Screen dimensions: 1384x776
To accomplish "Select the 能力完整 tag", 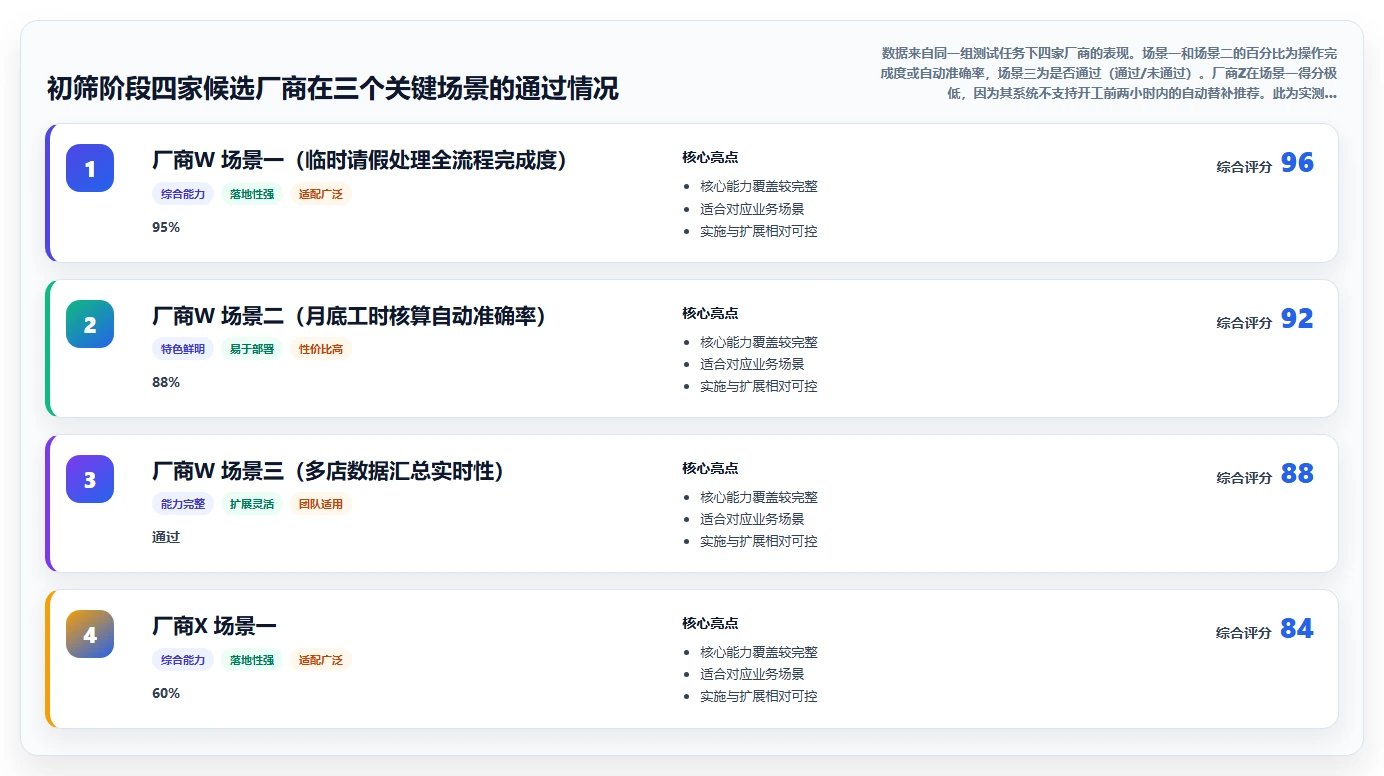I will click(x=183, y=504).
